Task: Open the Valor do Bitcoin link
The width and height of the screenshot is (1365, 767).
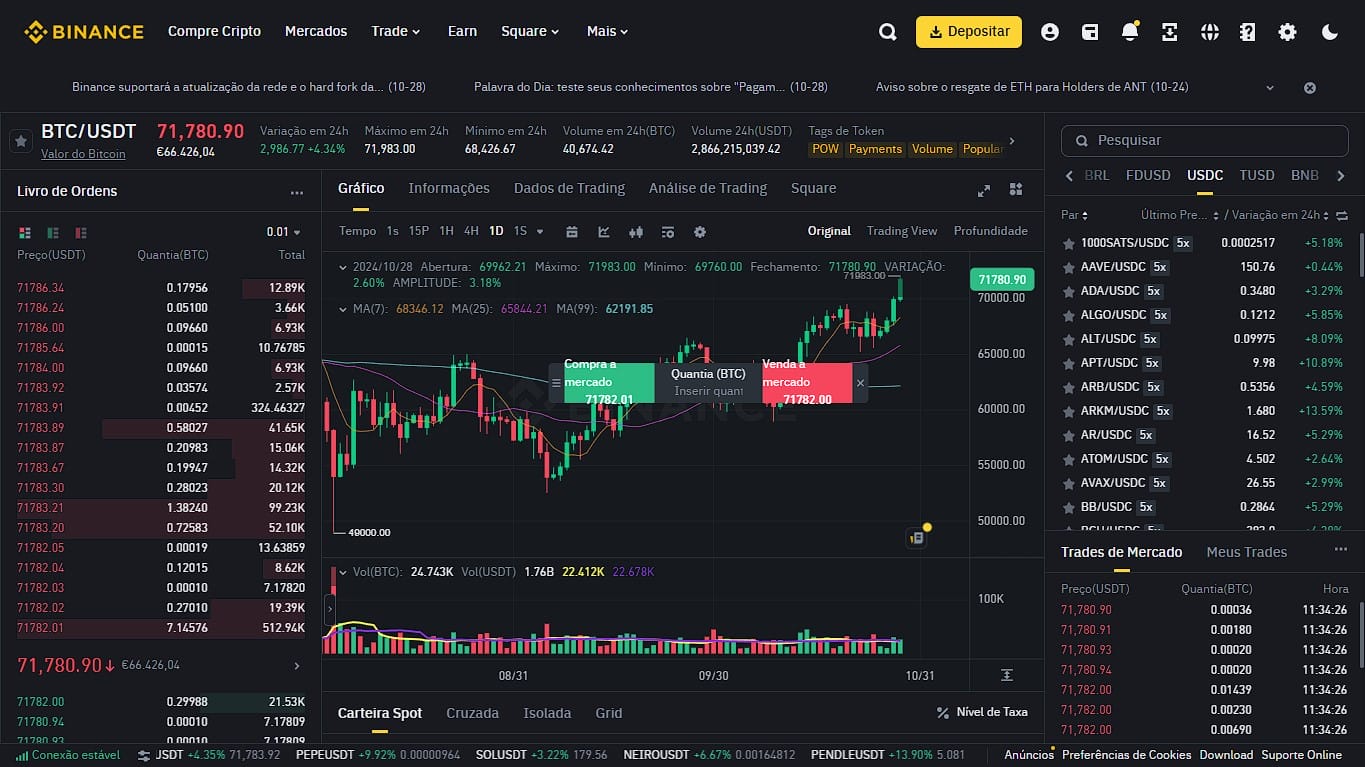Action: tap(83, 154)
